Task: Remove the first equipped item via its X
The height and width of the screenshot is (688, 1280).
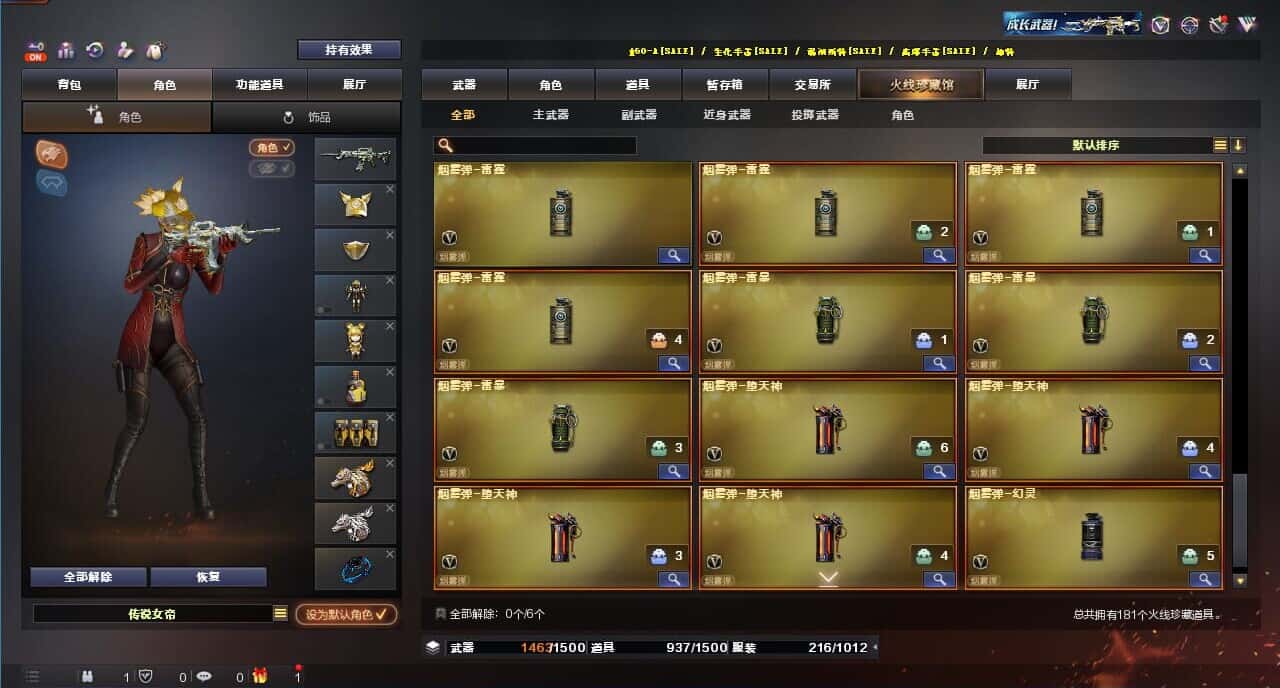Action: pos(390,188)
